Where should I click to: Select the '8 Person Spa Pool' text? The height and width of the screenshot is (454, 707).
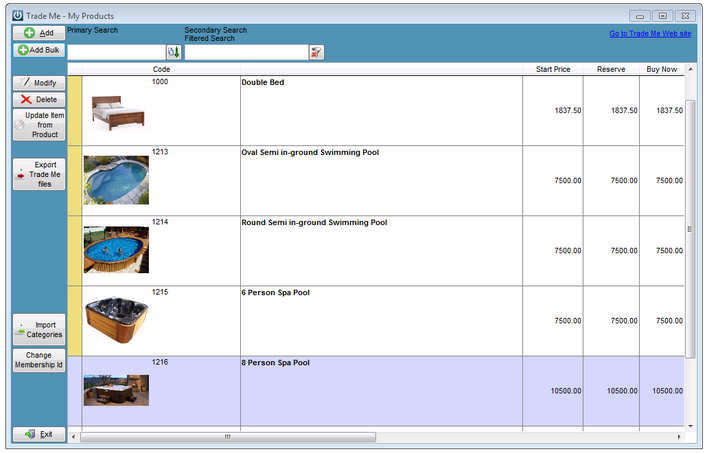(275, 362)
